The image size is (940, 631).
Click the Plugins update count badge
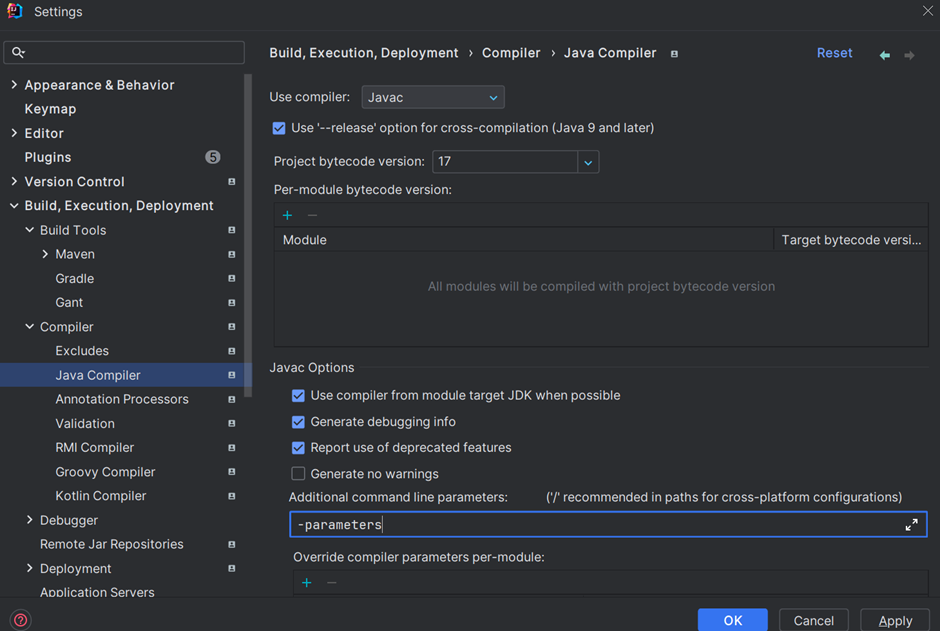[x=212, y=157]
